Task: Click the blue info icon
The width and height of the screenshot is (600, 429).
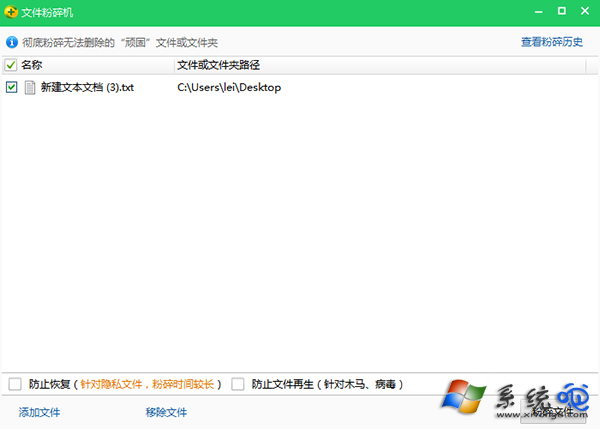Action: [x=12, y=43]
